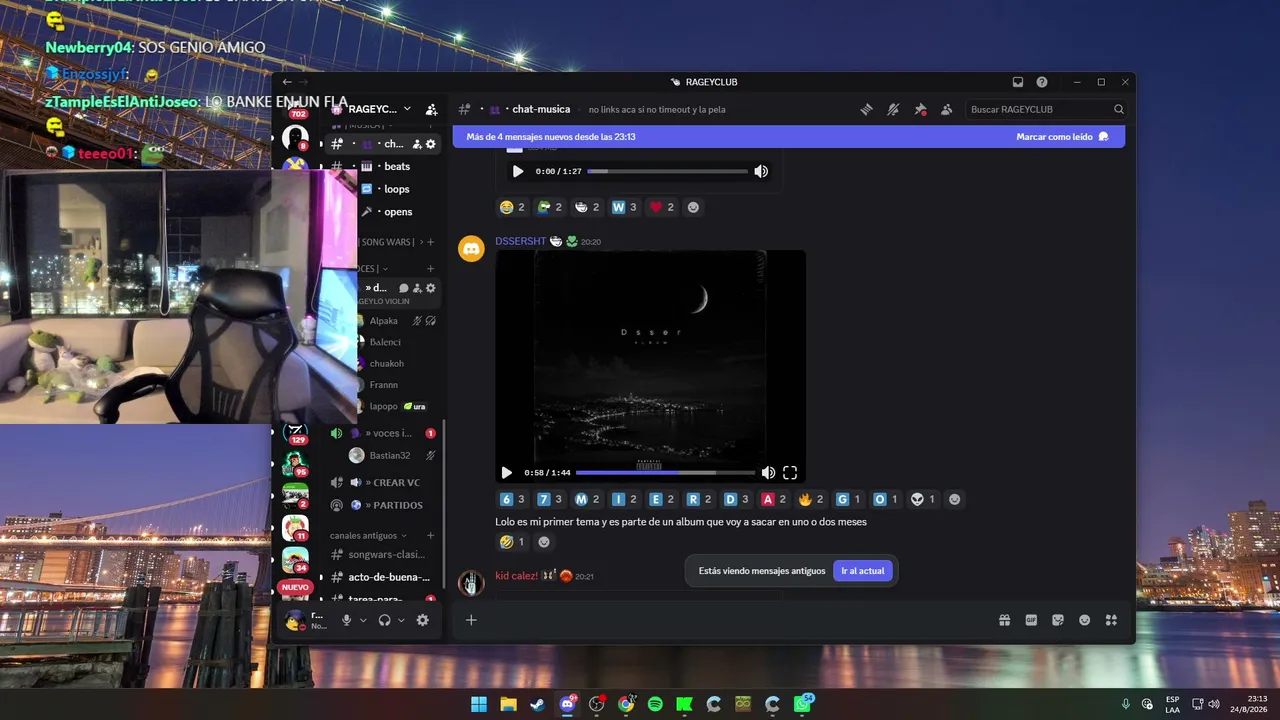Open the gift picker in message bar
1280x720 pixels.
(x=1004, y=620)
